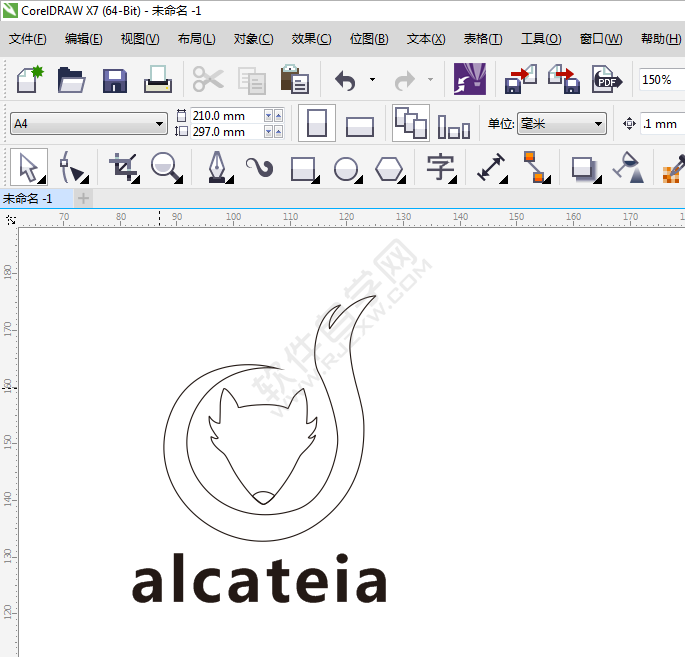Open the 位图(B) menu

369,39
